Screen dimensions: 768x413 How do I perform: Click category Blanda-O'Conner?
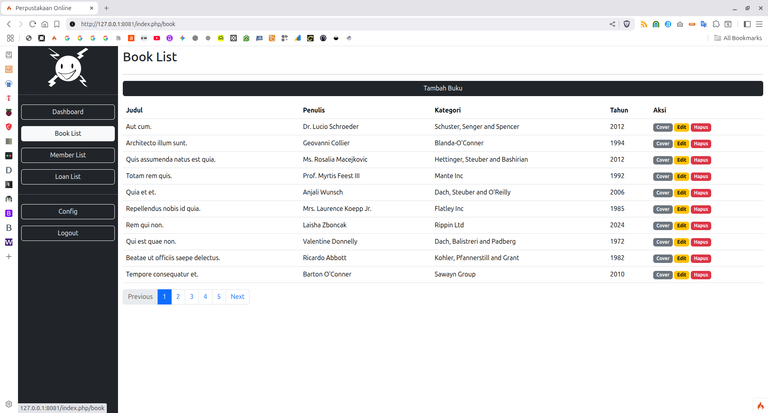click(459, 143)
